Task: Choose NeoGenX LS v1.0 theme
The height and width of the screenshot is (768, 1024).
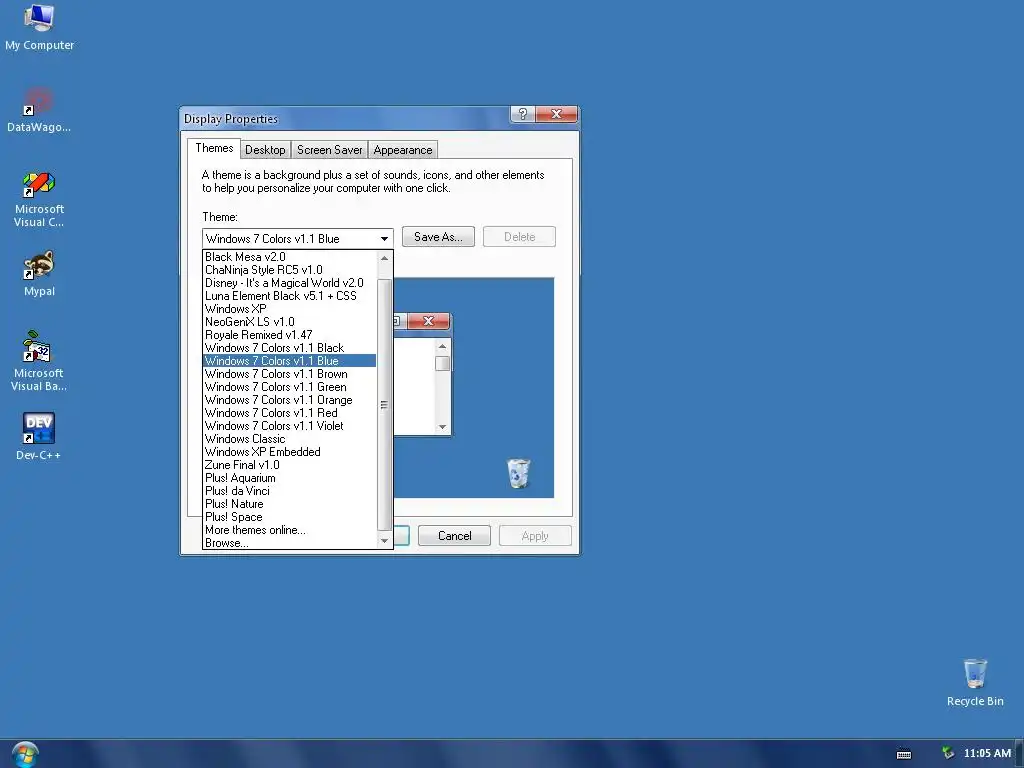Action: (x=289, y=322)
